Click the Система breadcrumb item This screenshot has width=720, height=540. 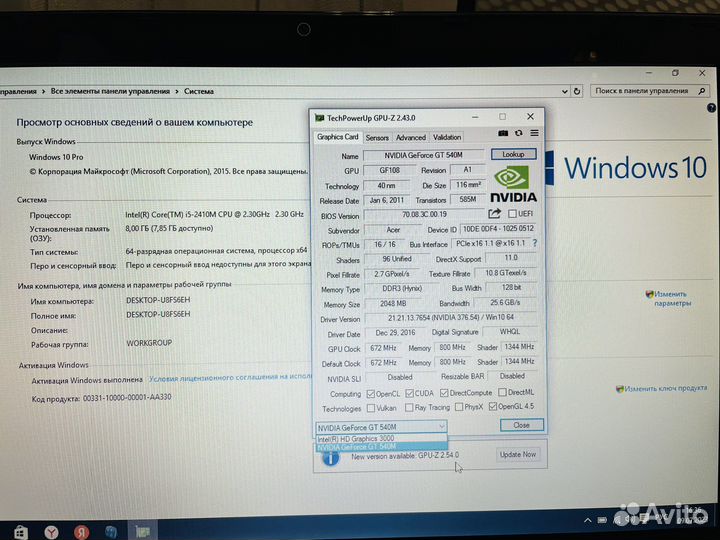[x=199, y=91]
